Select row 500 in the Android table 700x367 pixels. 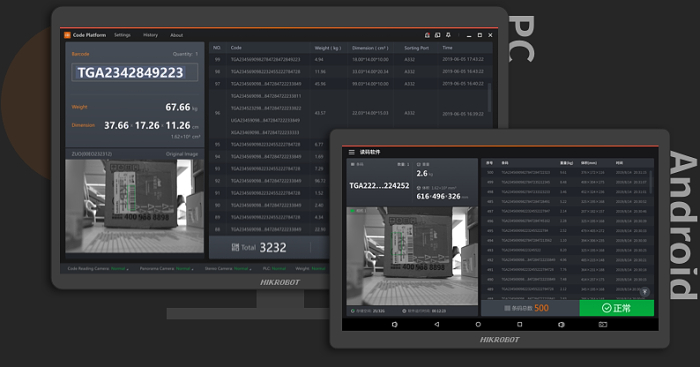(567, 172)
